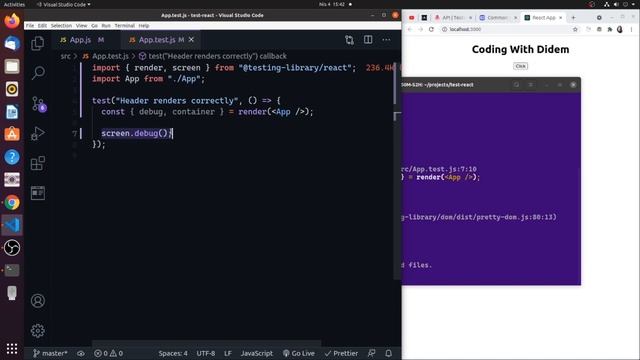
Task: Click the errors and warnings counter
Action: tap(109, 353)
